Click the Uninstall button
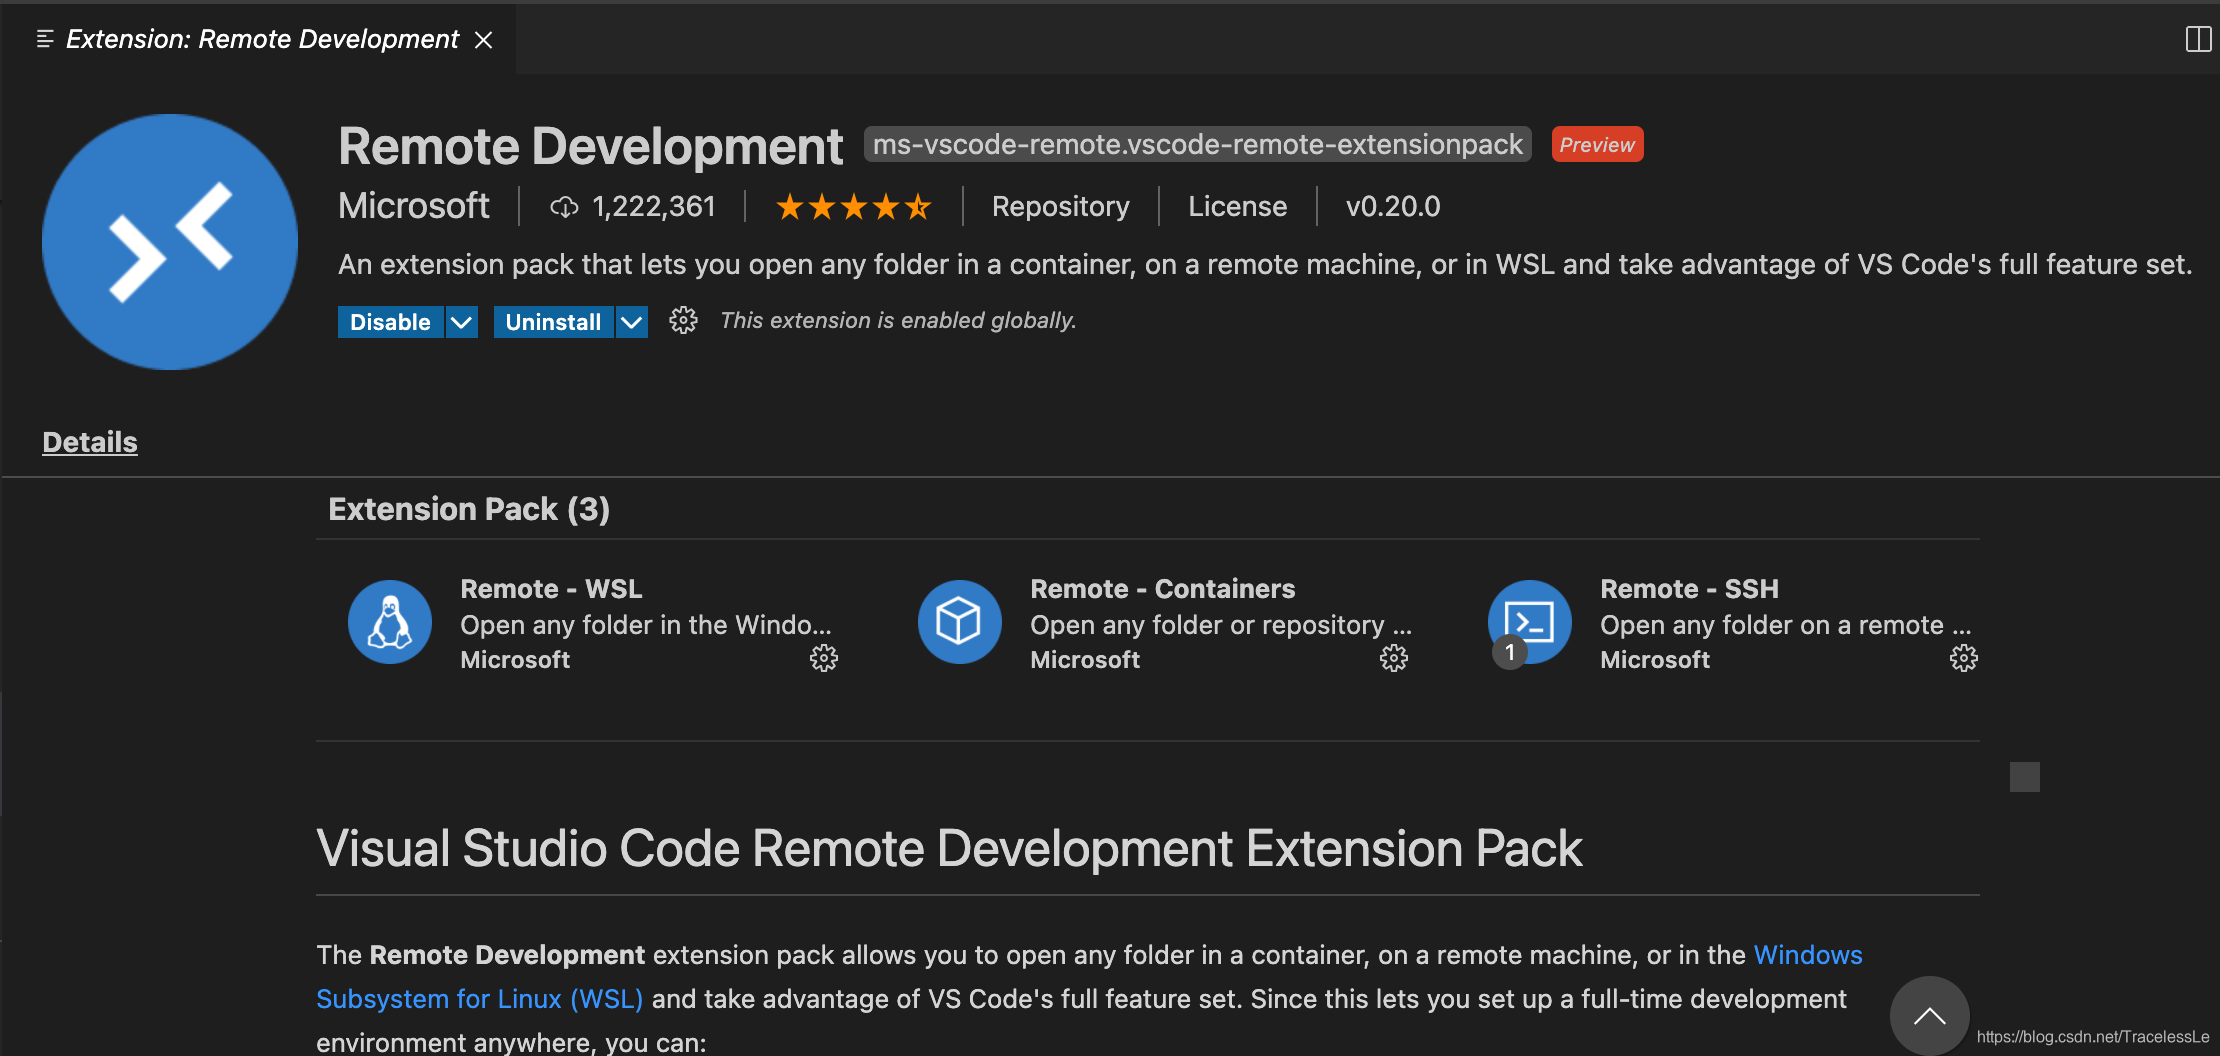2220x1056 pixels. pos(553,322)
